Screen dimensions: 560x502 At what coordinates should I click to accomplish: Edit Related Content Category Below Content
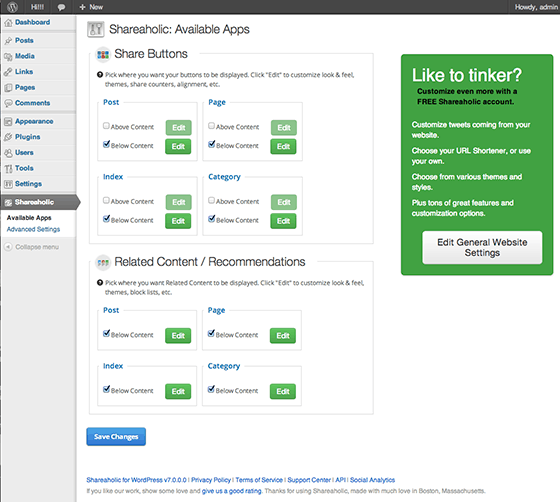click(x=283, y=391)
